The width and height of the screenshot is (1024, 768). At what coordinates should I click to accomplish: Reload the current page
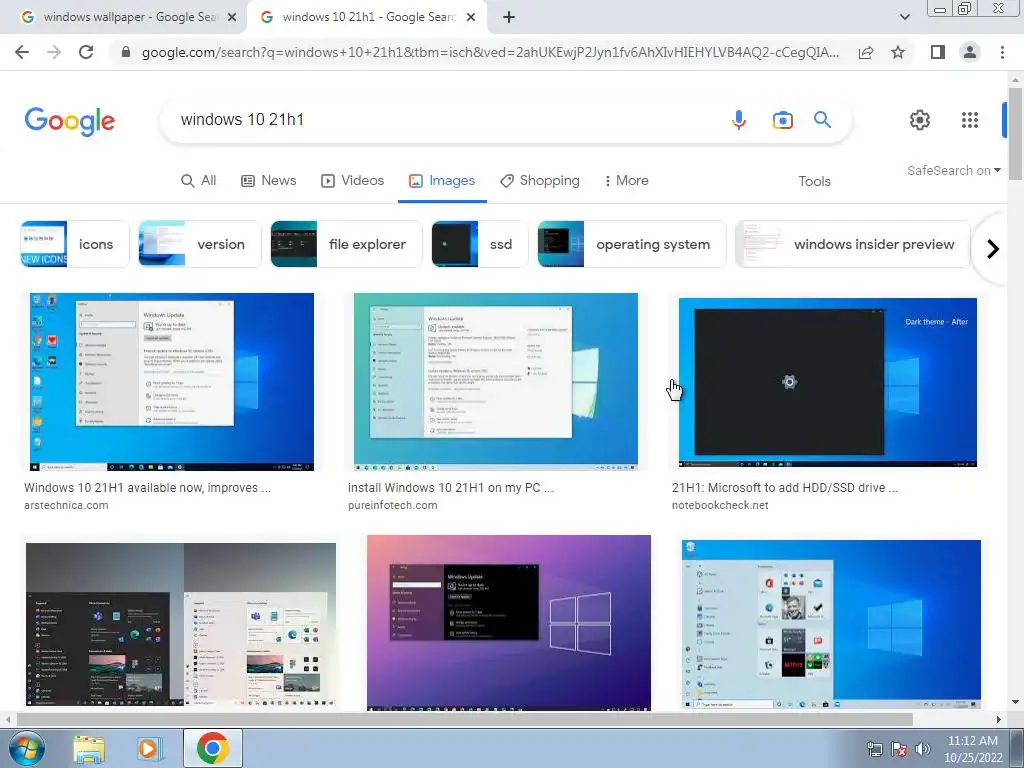[x=86, y=52]
